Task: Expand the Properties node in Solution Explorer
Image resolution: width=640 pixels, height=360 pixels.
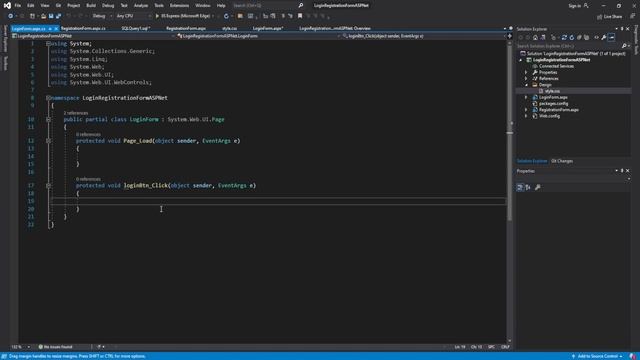Action: pyautogui.click(x=526, y=72)
